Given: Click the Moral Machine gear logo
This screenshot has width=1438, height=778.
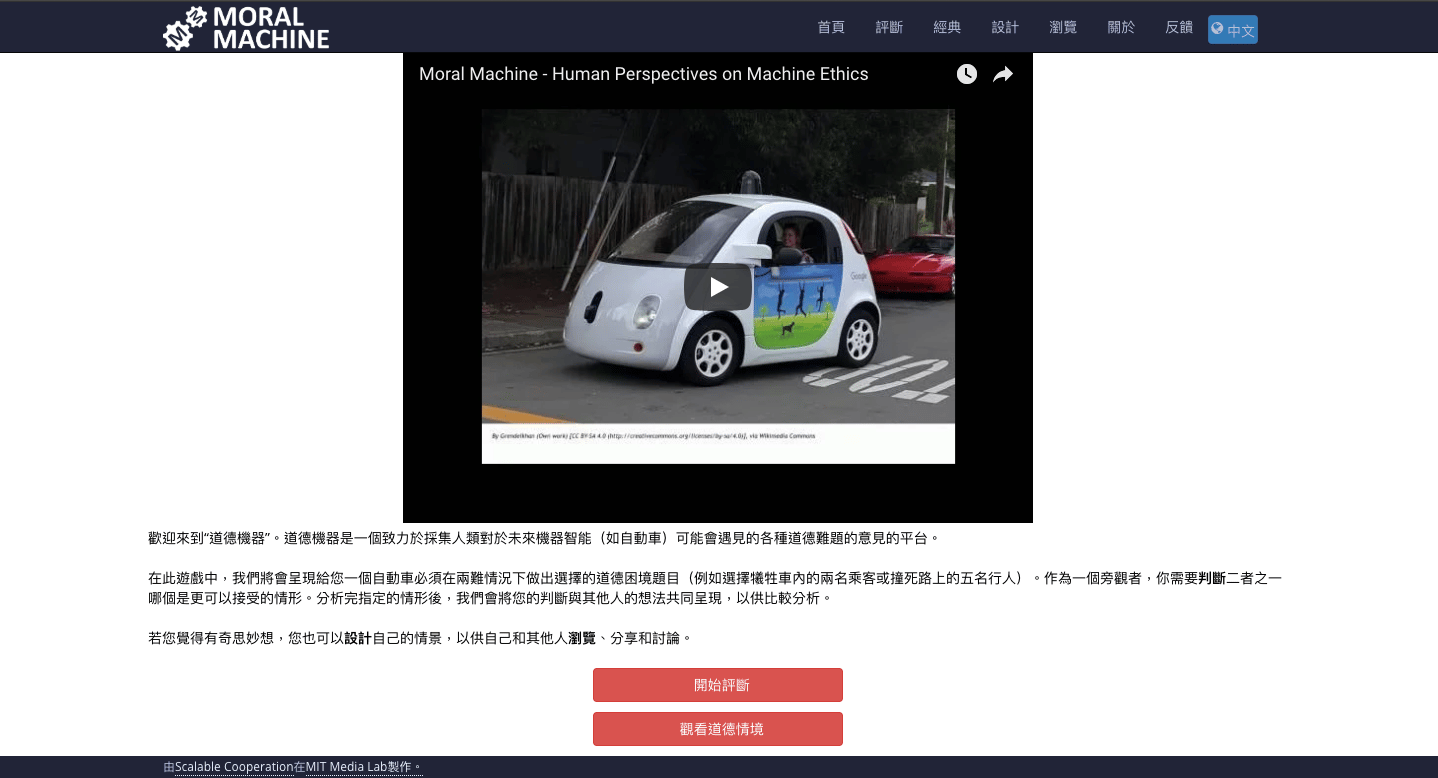Looking at the screenshot, I should pyautogui.click(x=185, y=28).
